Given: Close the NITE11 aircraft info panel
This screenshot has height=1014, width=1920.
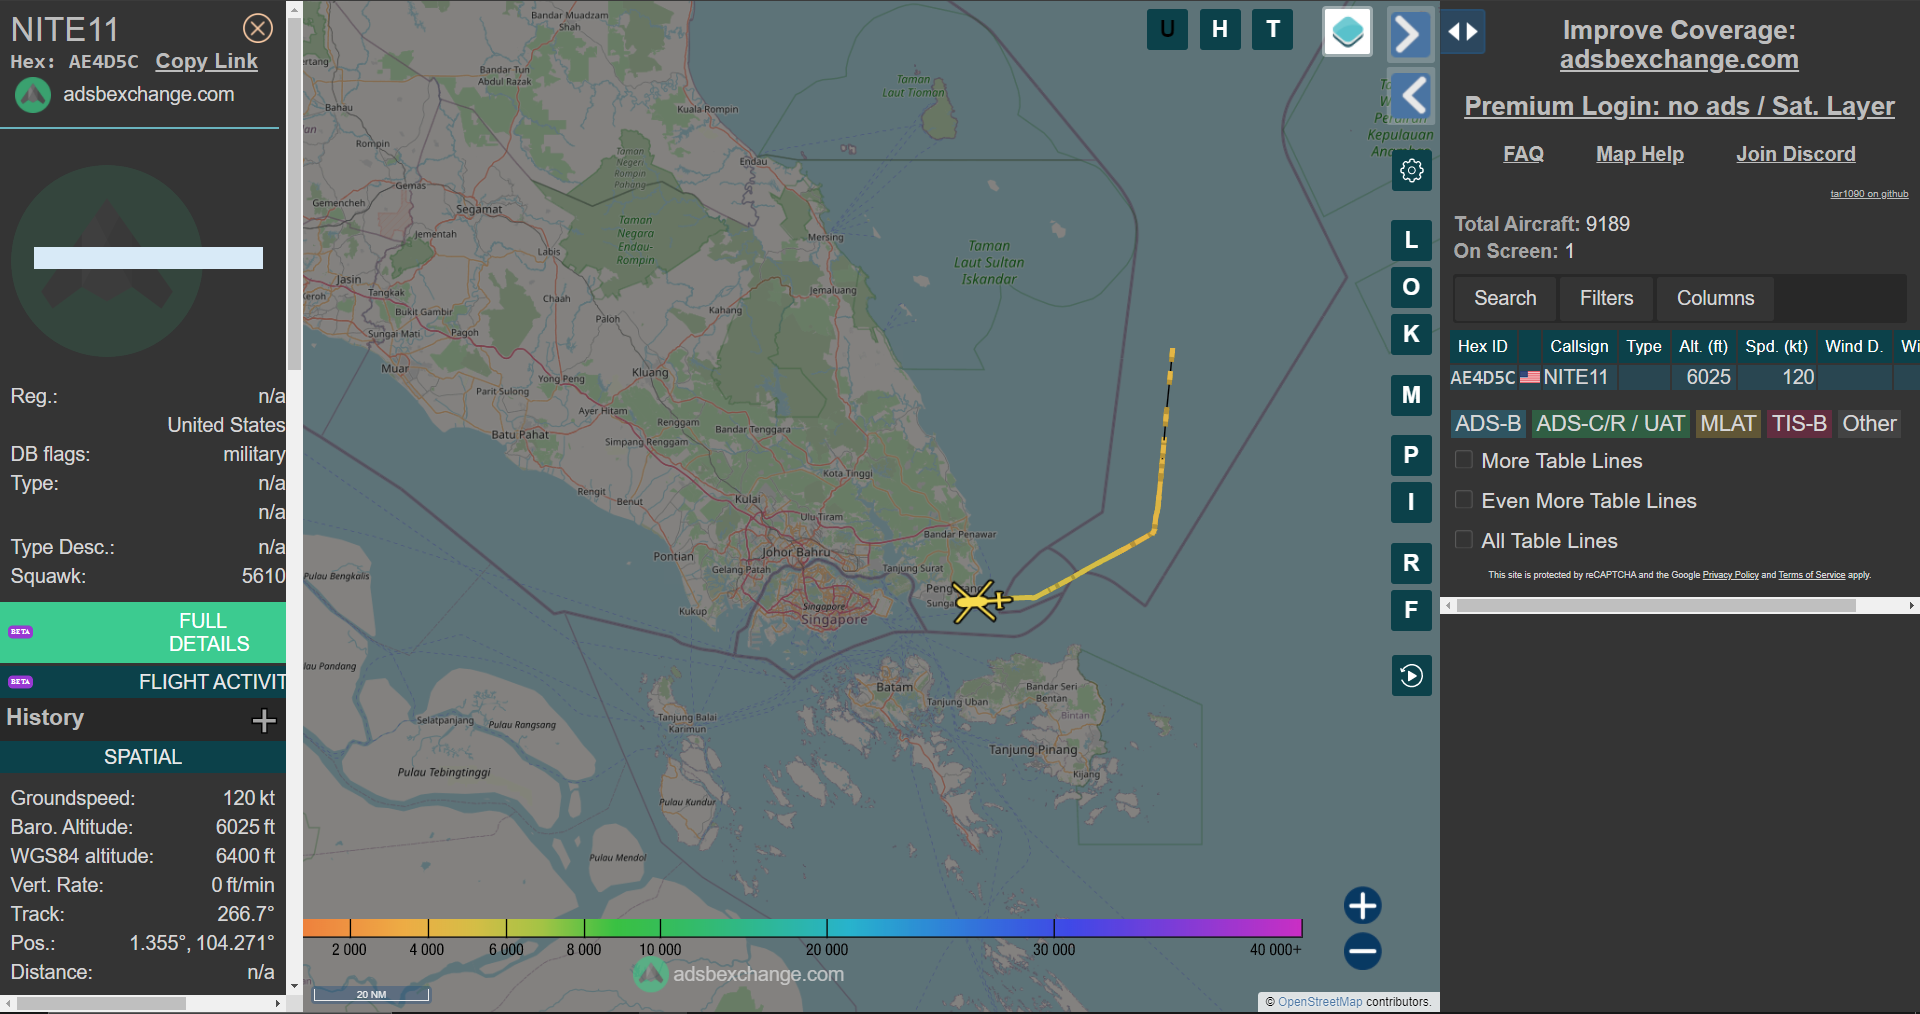Looking at the screenshot, I should point(258,28).
